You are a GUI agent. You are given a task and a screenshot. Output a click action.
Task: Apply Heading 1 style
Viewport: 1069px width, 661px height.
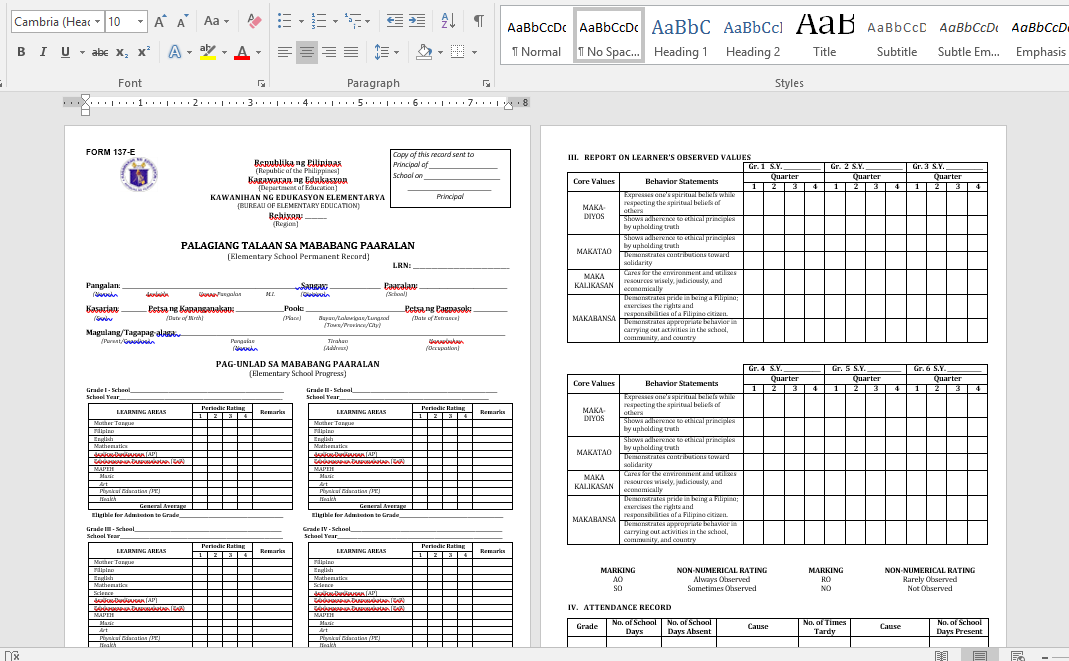[680, 36]
